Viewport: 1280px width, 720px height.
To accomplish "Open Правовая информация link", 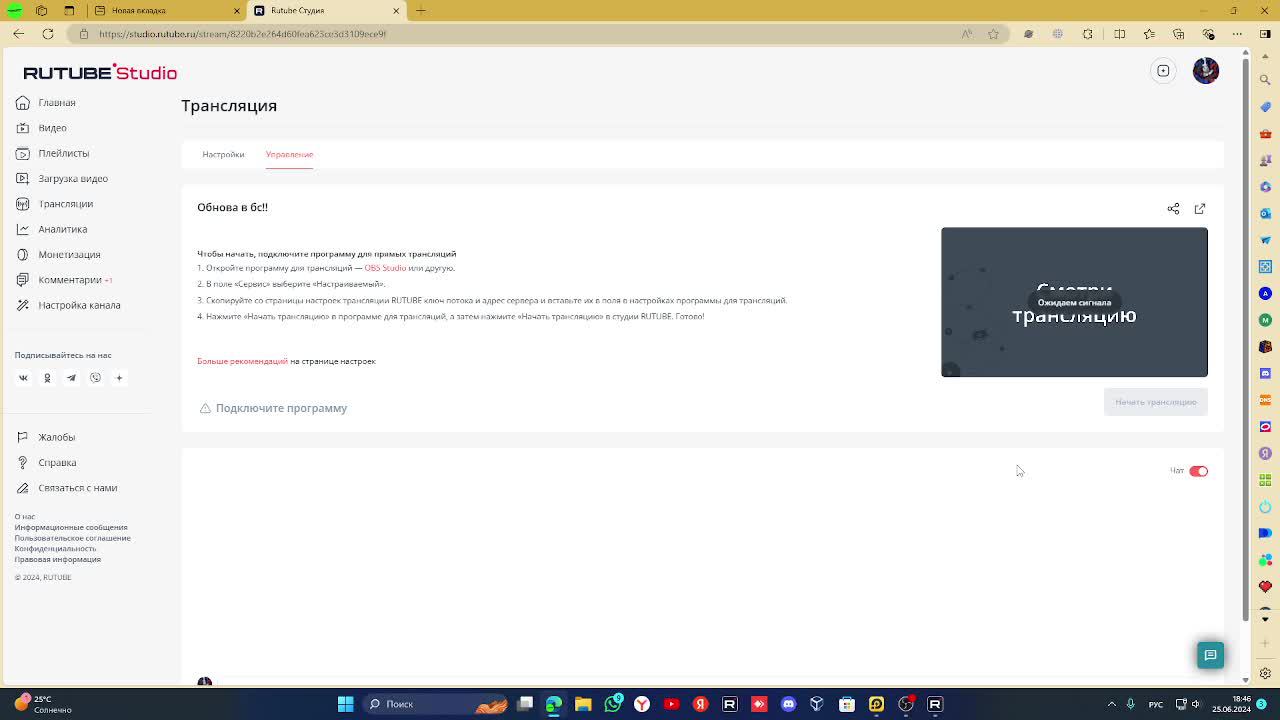I will (x=58, y=560).
